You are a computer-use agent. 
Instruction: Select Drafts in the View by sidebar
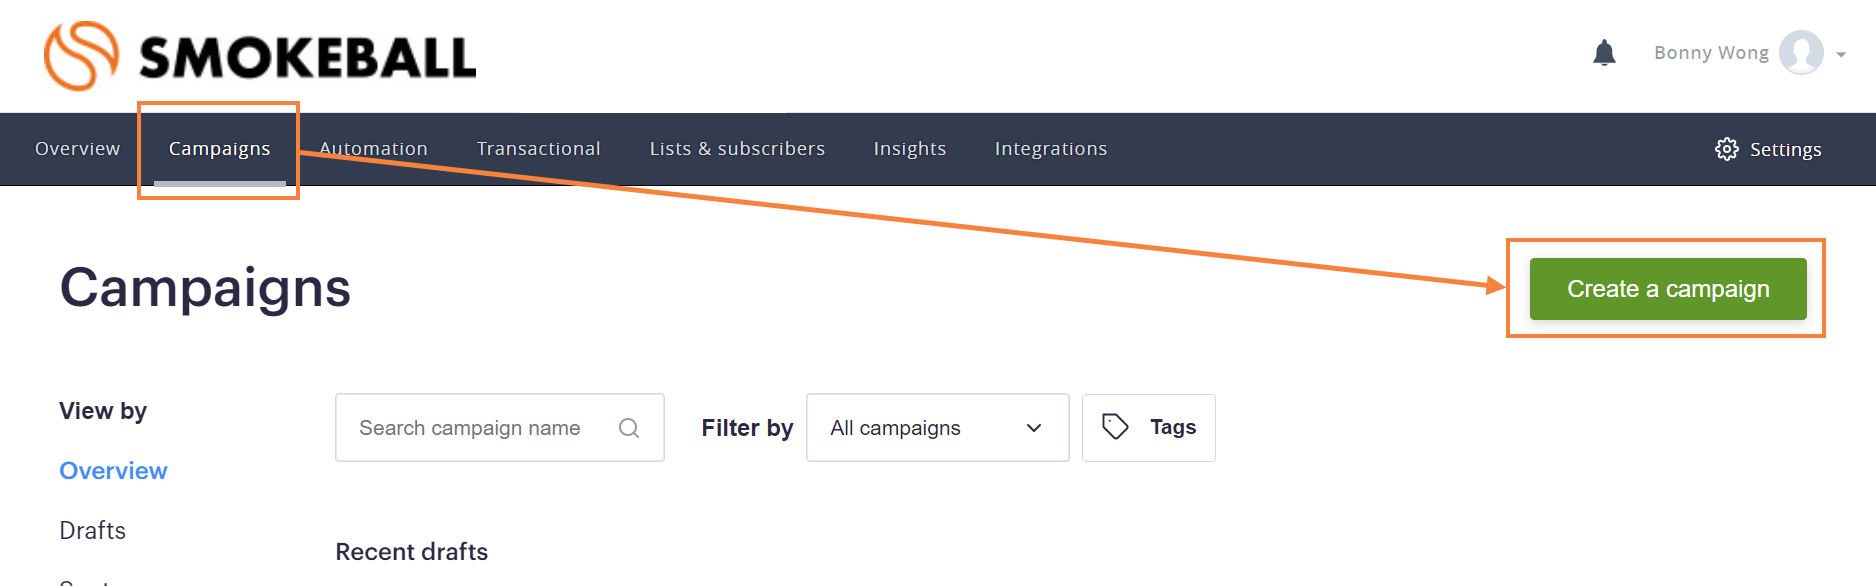(x=92, y=531)
